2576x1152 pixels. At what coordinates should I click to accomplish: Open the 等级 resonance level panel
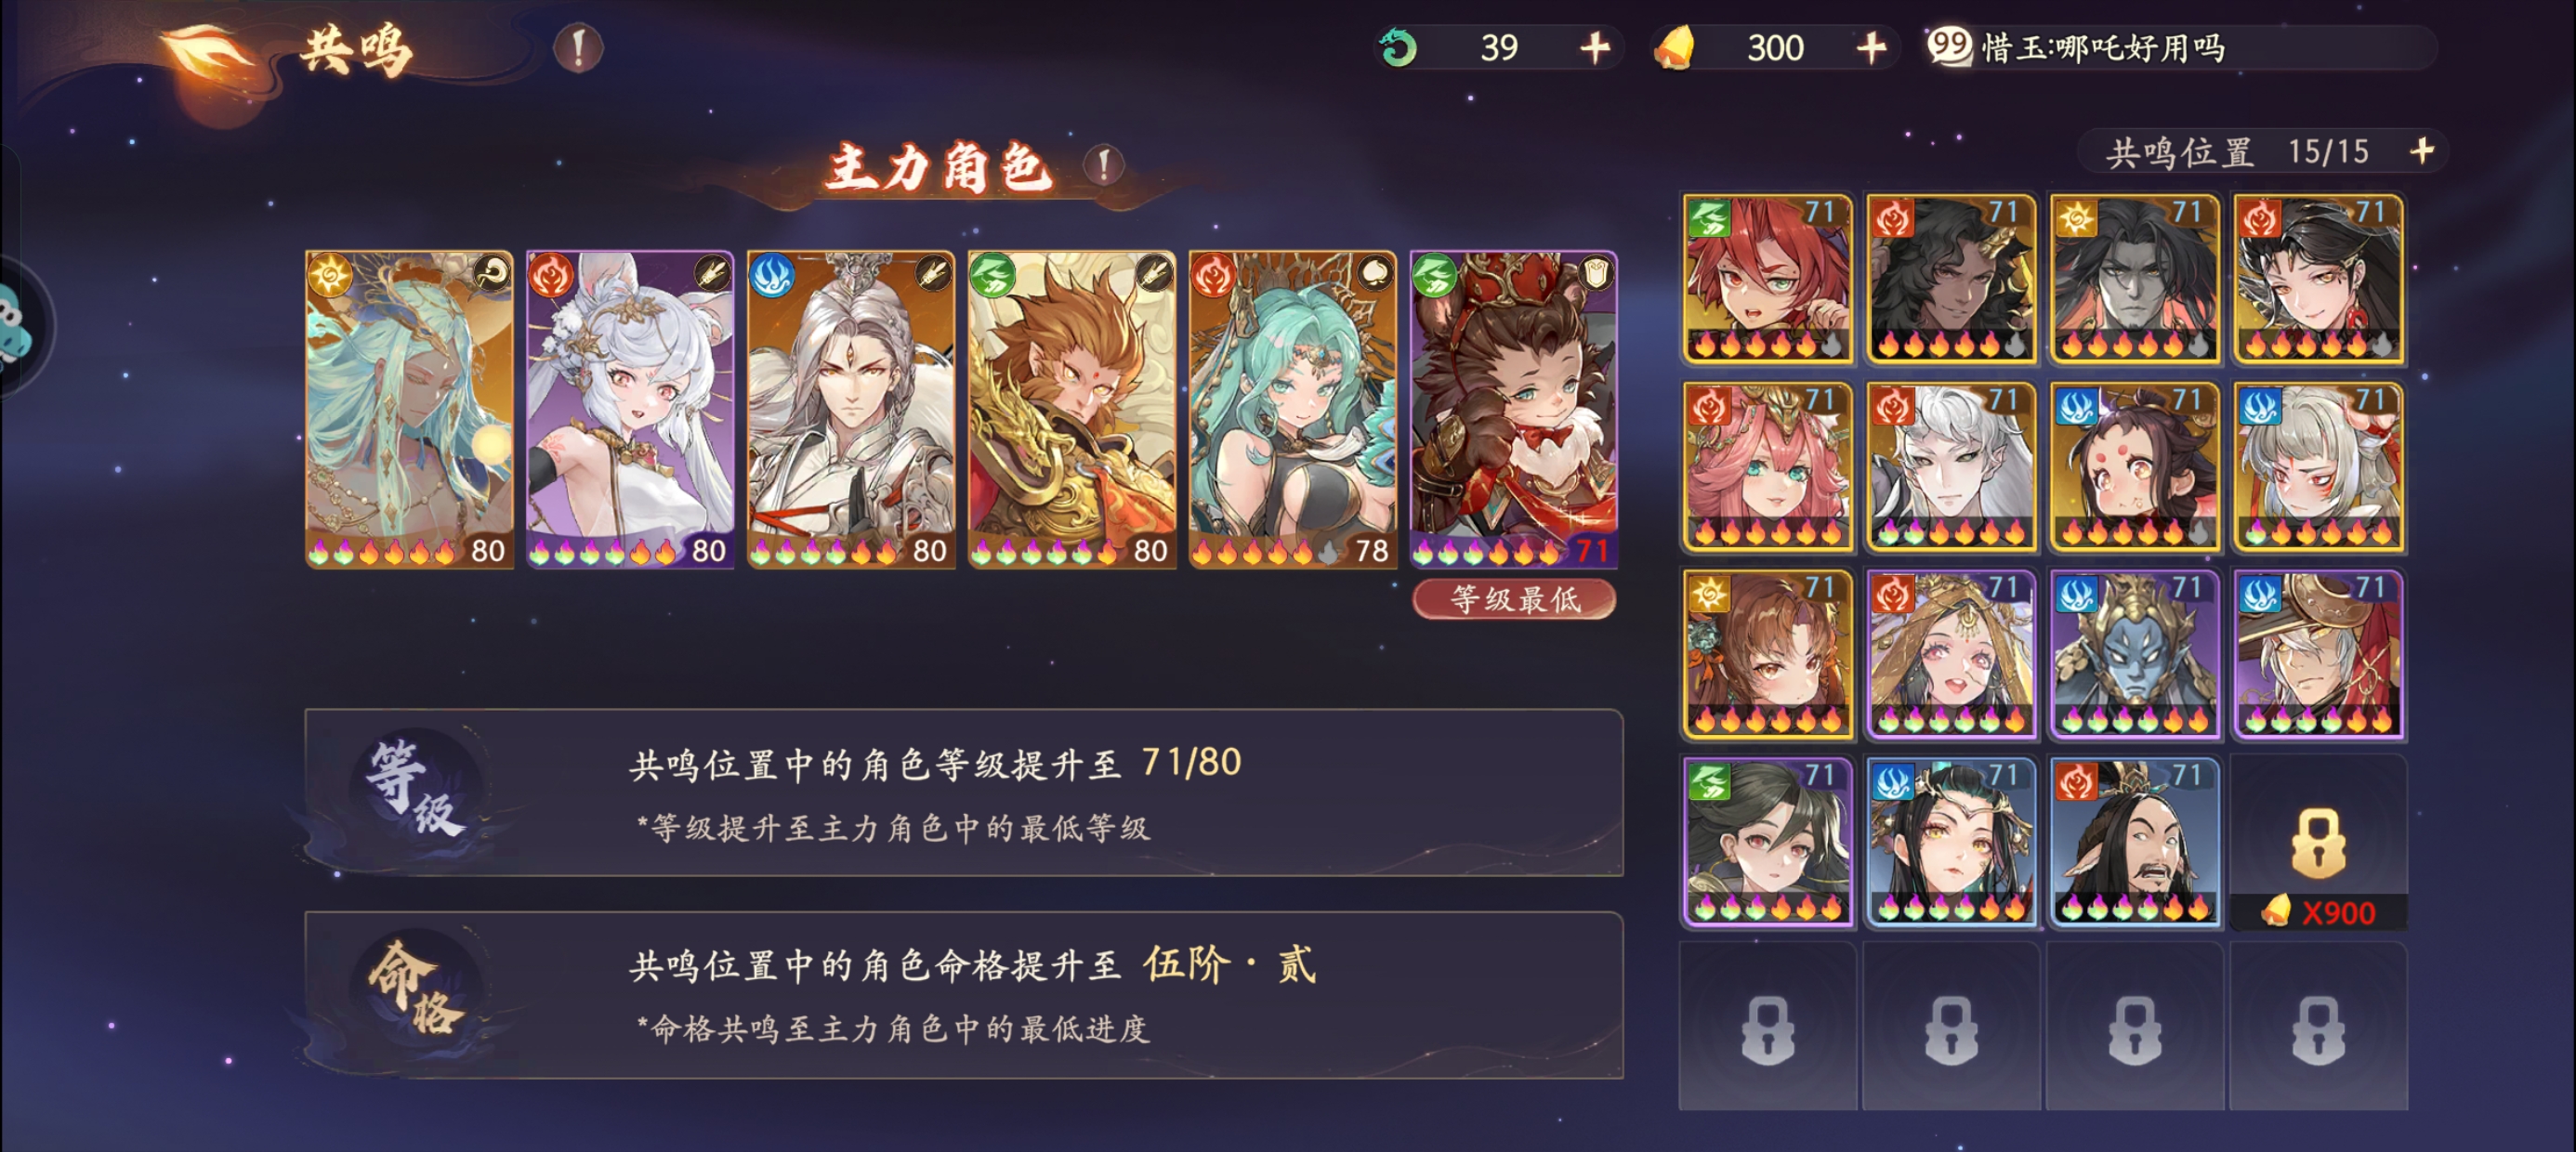click(x=963, y=792)
